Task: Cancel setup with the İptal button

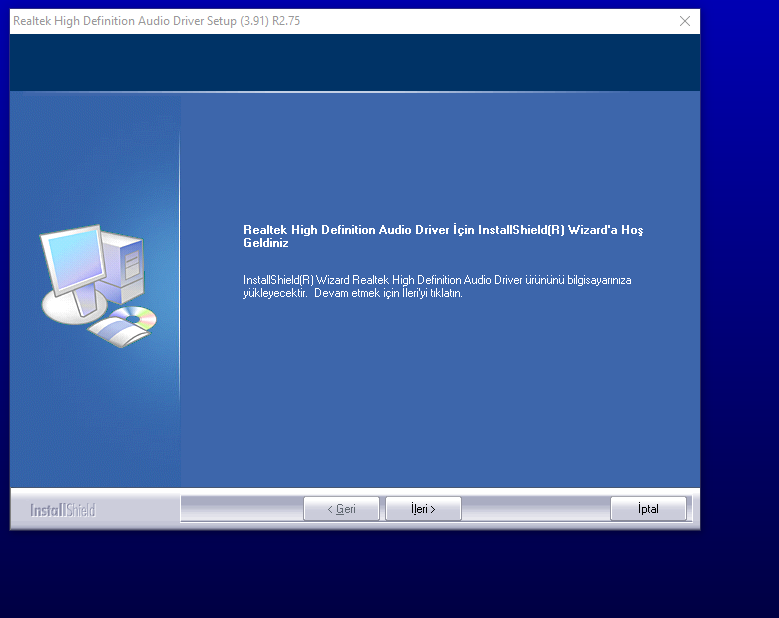Action: click(x=648, y=509)
